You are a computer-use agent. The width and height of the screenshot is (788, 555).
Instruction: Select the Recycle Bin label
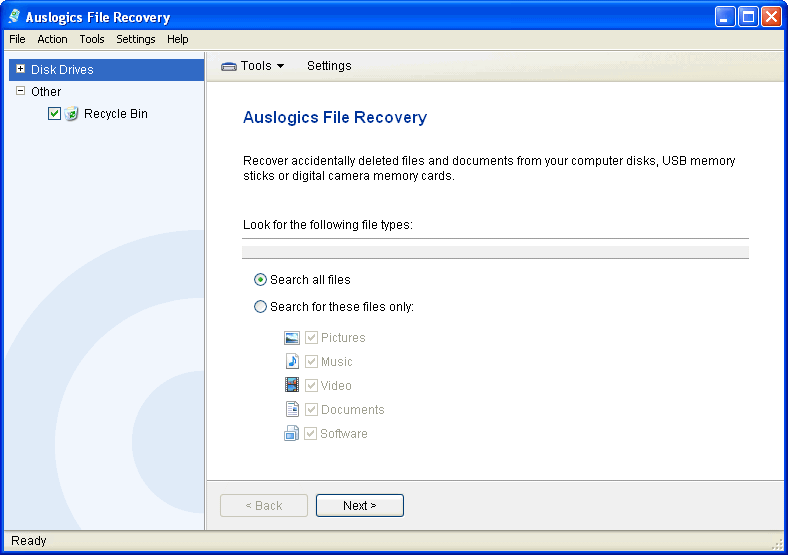point(116,114)
